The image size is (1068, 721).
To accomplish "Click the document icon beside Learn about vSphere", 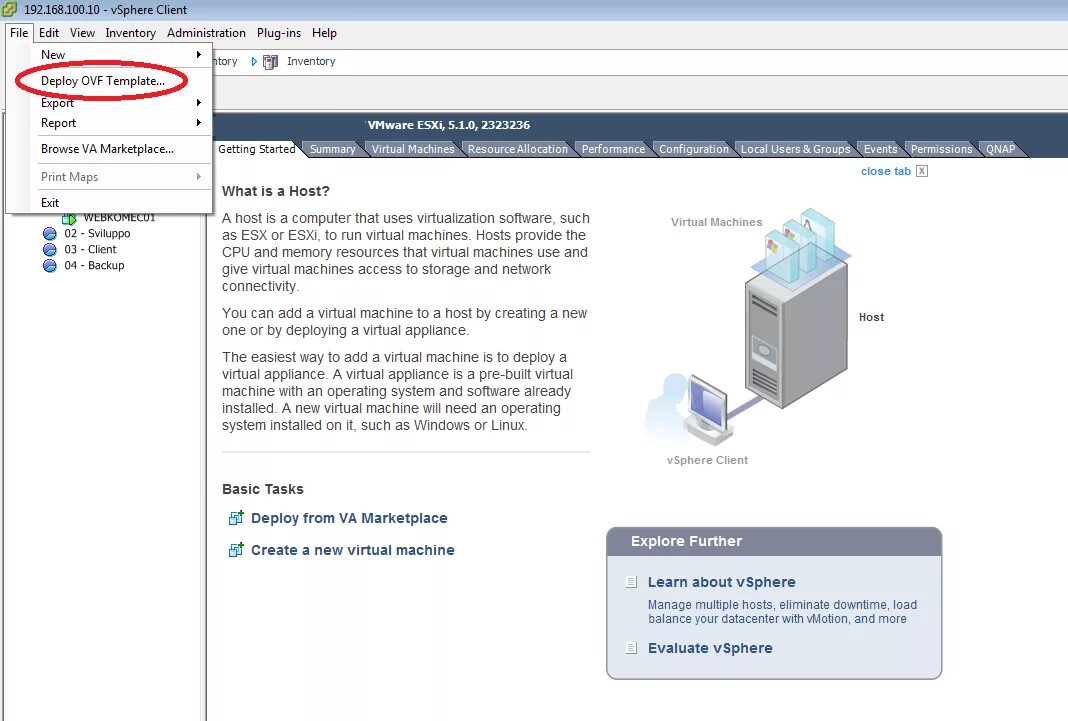I will (631, 582).
